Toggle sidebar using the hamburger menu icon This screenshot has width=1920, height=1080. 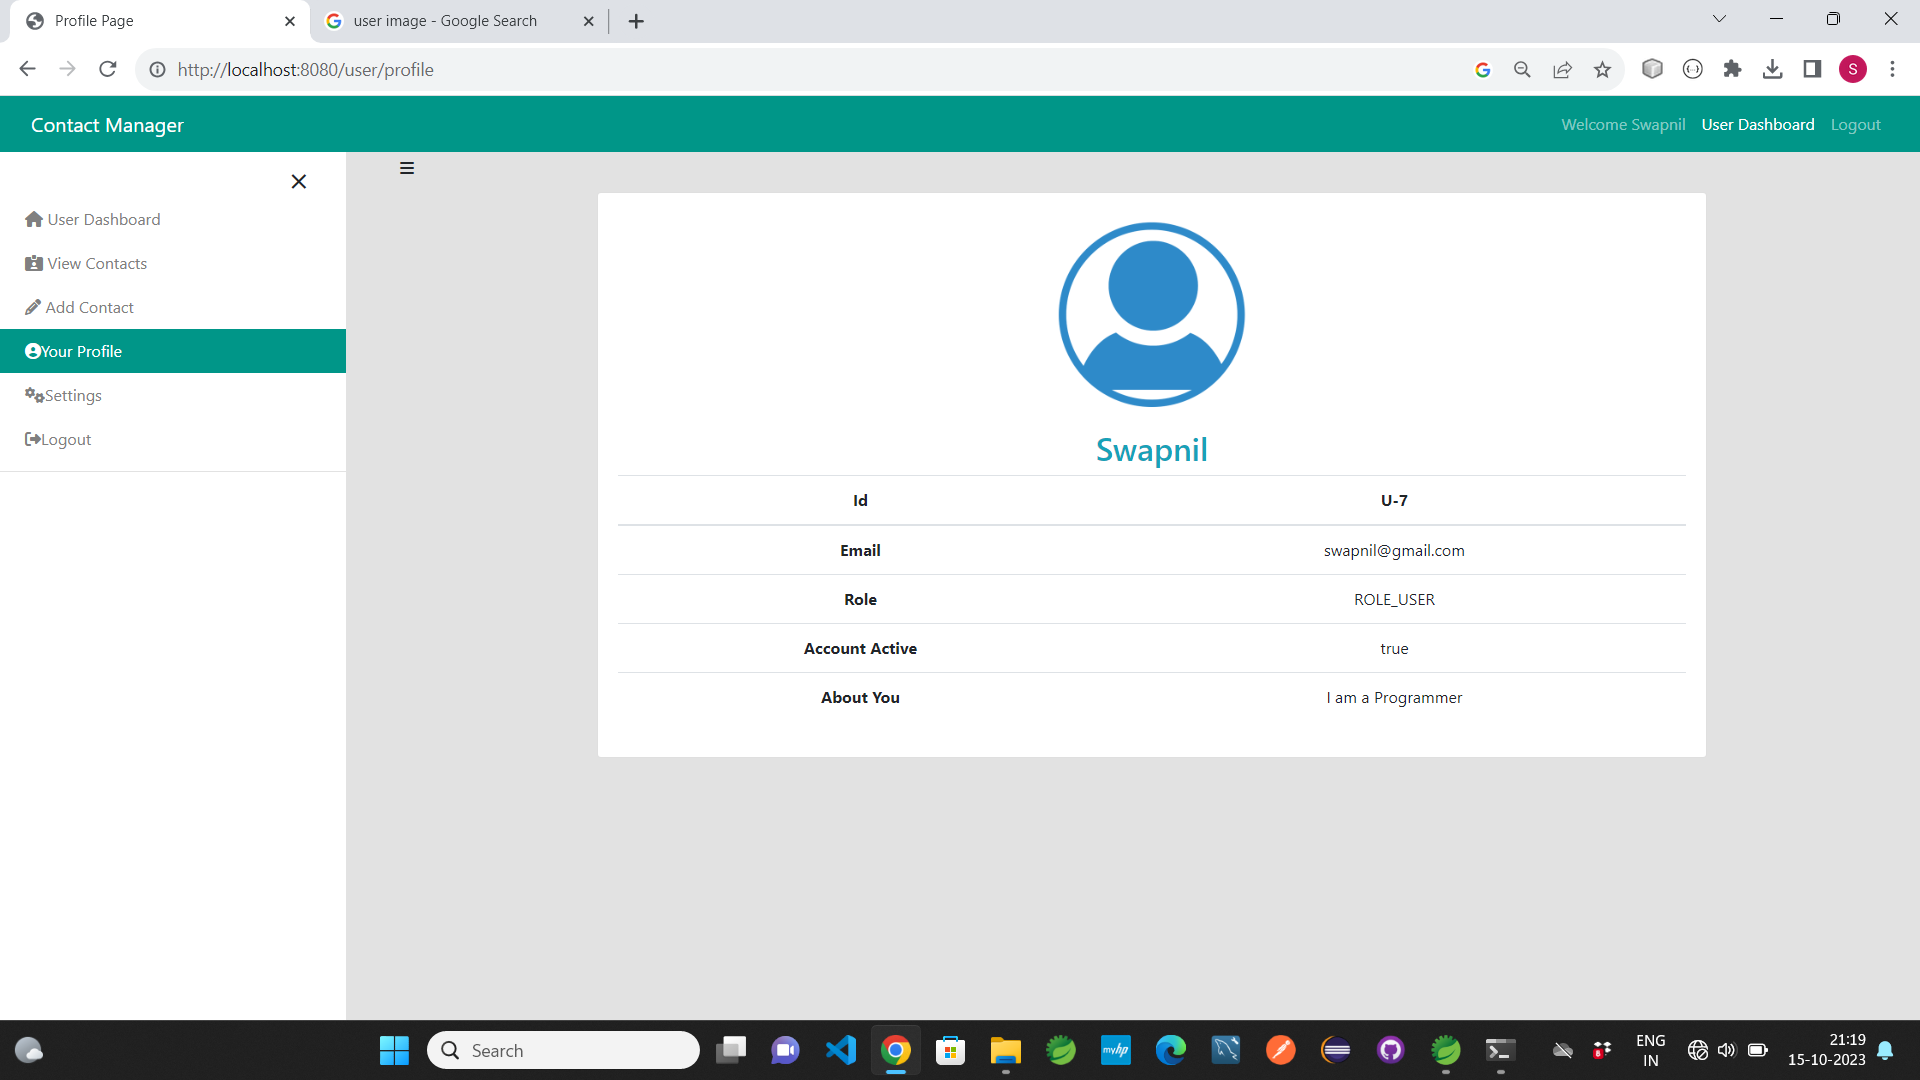(x=407, y=168)
